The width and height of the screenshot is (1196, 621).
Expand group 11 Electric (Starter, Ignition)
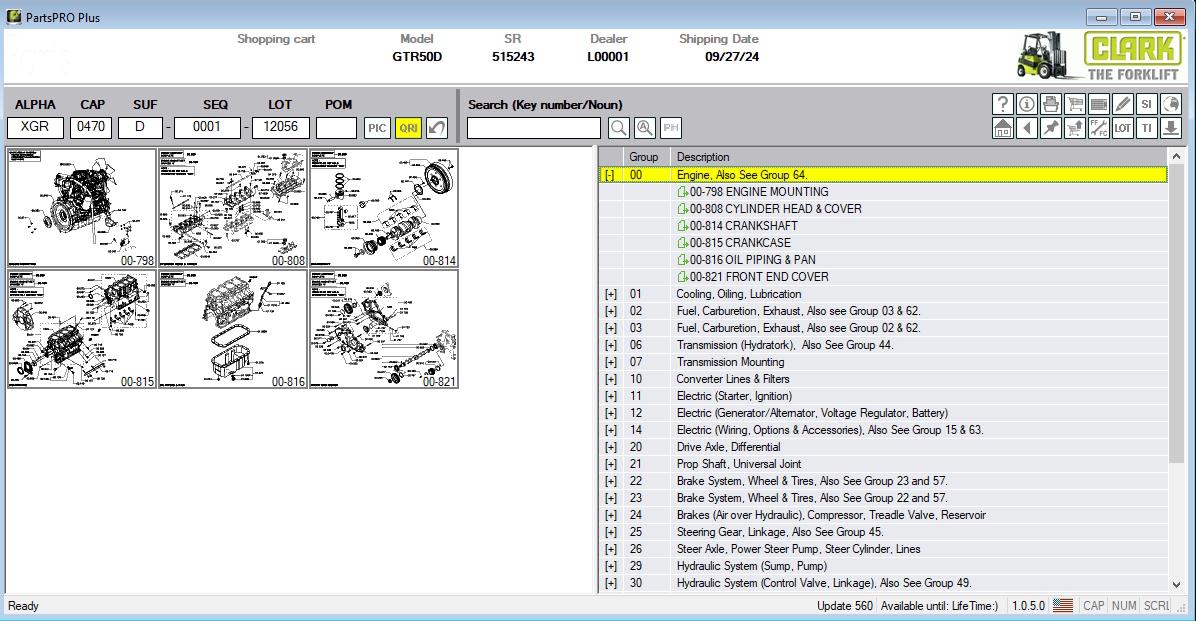point(610,397)
